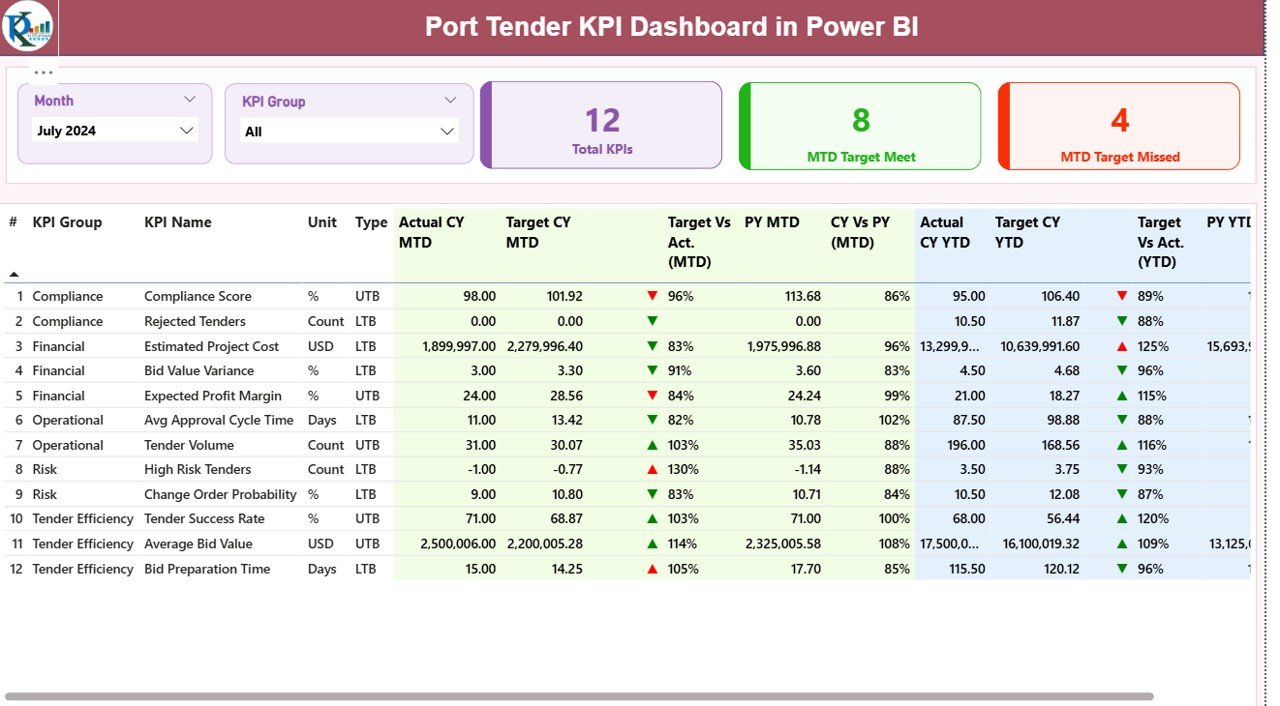Click red up arrow for Estimated Project Cost YTD
The width and height of the screenshot is (1280, 706).
click(1122, 346)
